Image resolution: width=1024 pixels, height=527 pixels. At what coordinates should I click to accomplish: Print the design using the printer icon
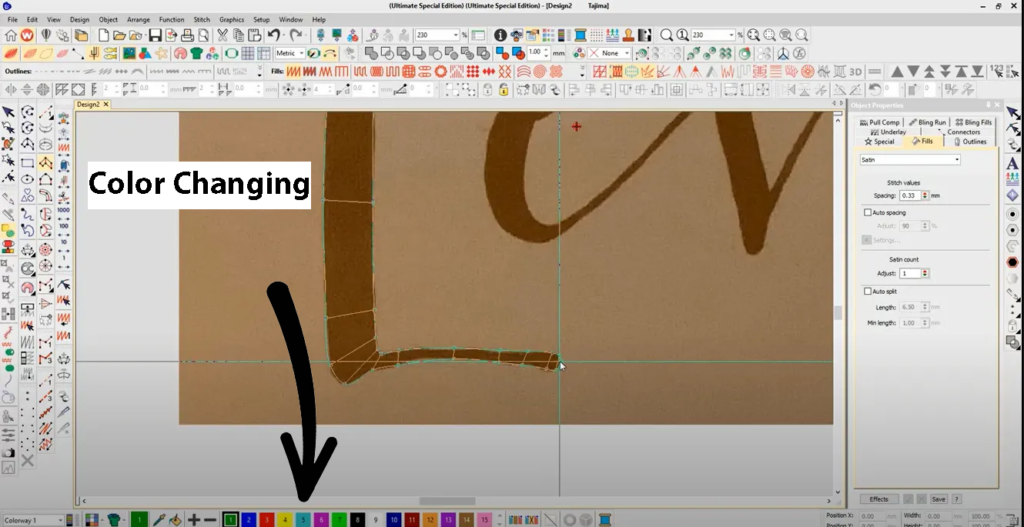(x=187, y=35)
